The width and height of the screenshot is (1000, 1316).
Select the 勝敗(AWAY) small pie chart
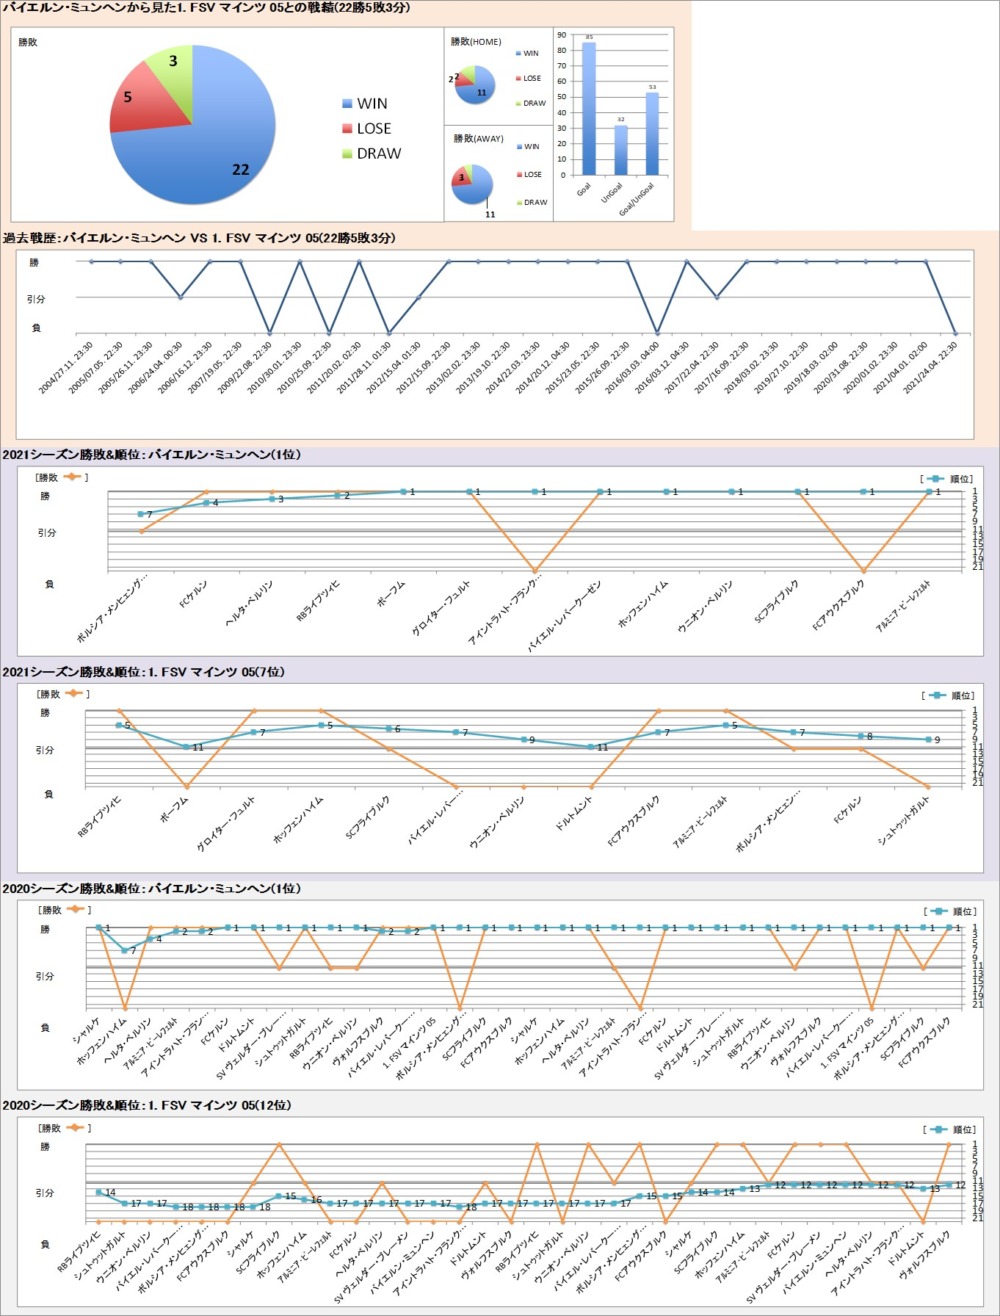[x=474, y=183]
